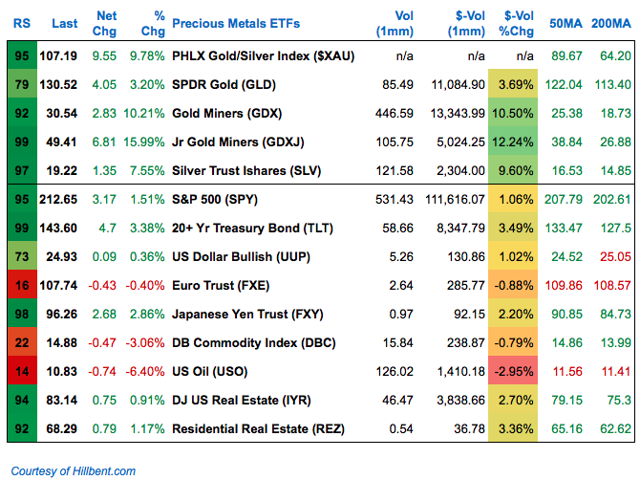The image size is (640, 480).
Task: Select Jr Gold Miners (GDXJ) row name
Action: [238, 142]
